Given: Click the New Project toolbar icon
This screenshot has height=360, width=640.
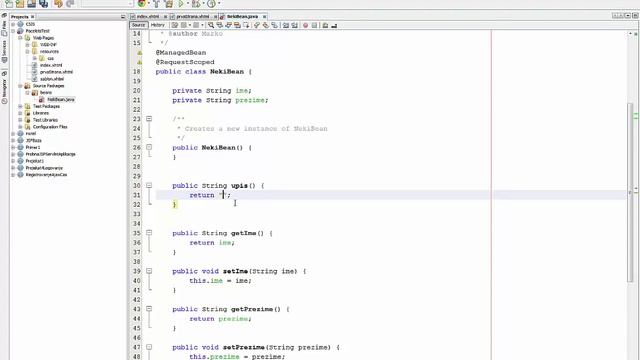Looking at the screenshot, I should pos(20,3).
